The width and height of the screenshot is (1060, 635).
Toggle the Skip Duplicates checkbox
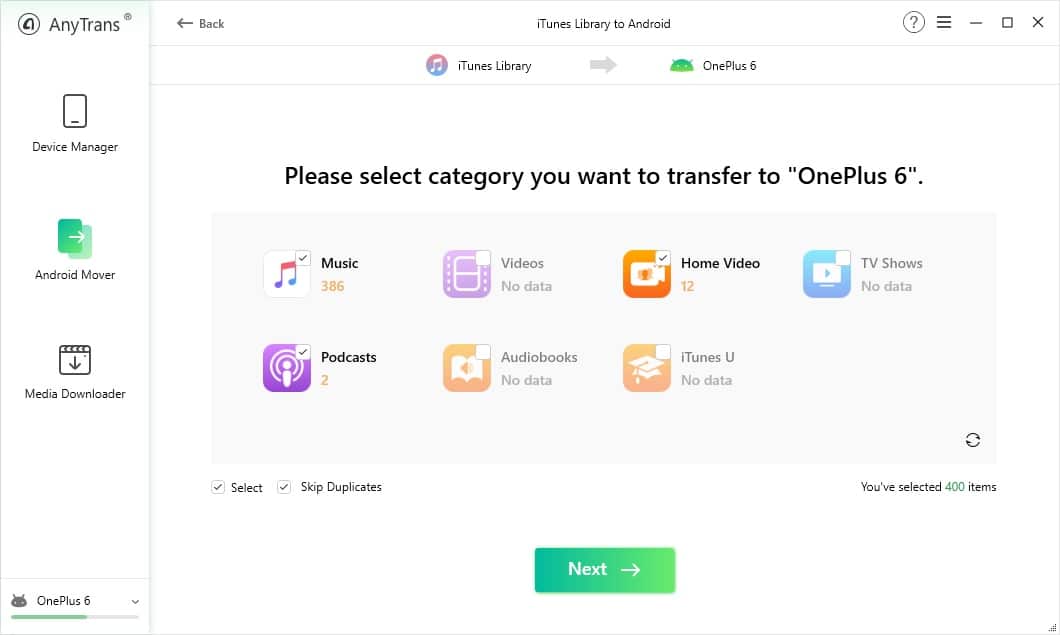pyautogui.click(x=284, y=487)
